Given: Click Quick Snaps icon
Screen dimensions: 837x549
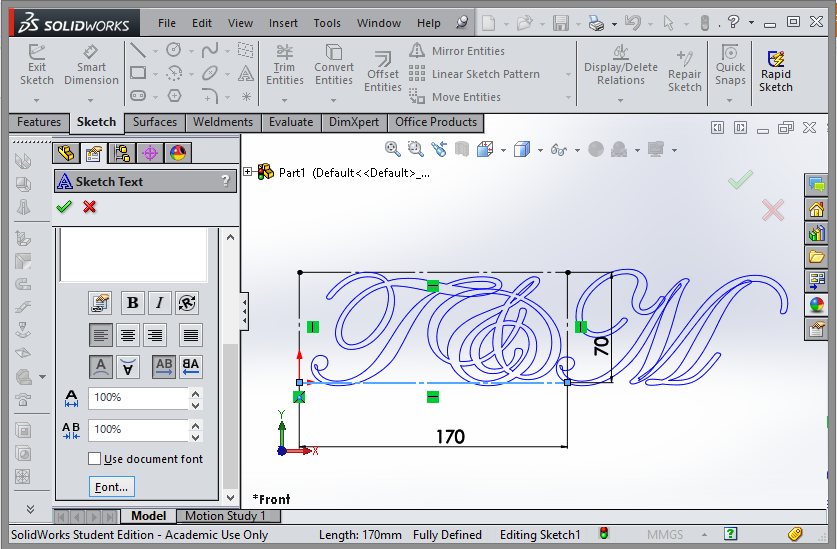Looking at the screenshot, I should coord(730,52).
